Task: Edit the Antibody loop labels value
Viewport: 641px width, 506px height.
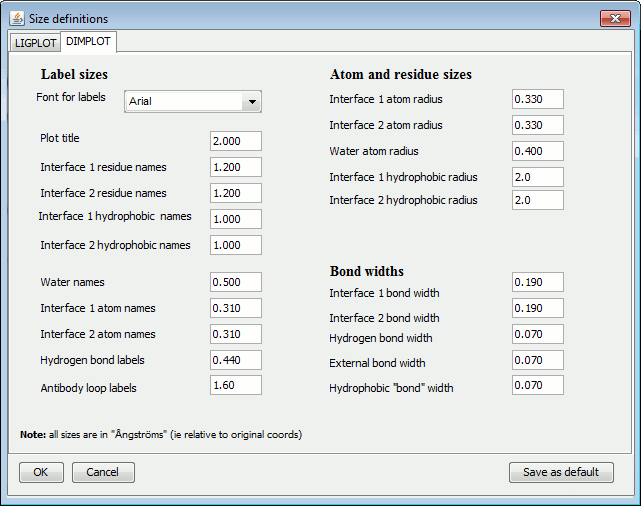Action: pyautogui.click(x=236, y=385)
